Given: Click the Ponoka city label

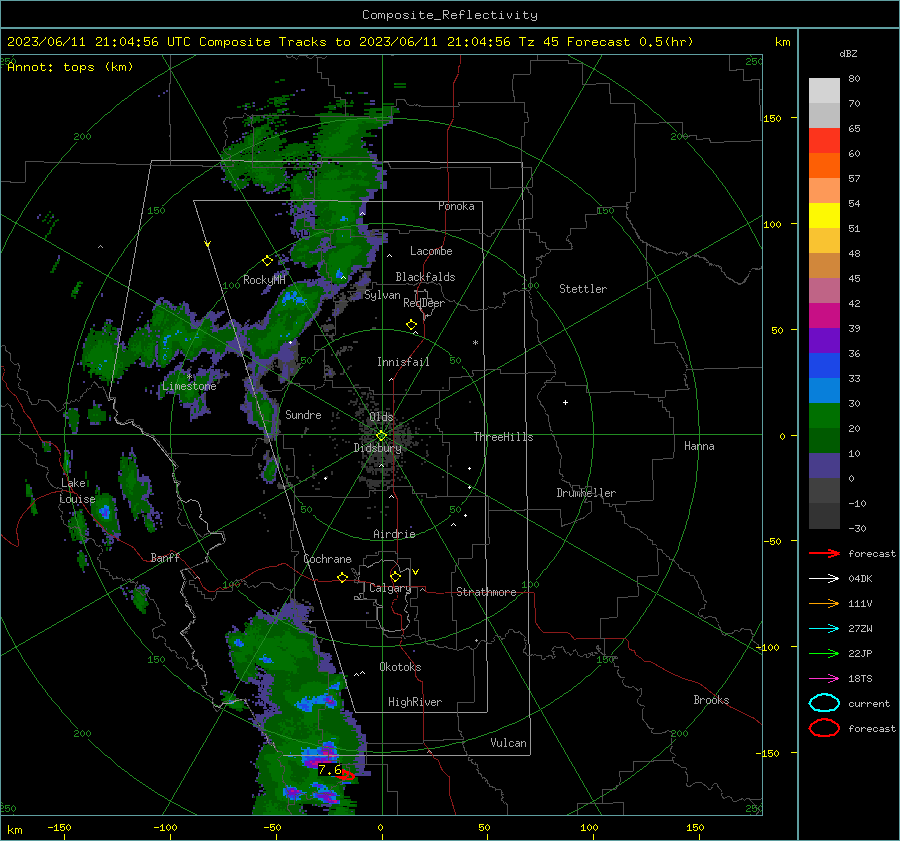Looking at the screenshot, I should (456, 206).
